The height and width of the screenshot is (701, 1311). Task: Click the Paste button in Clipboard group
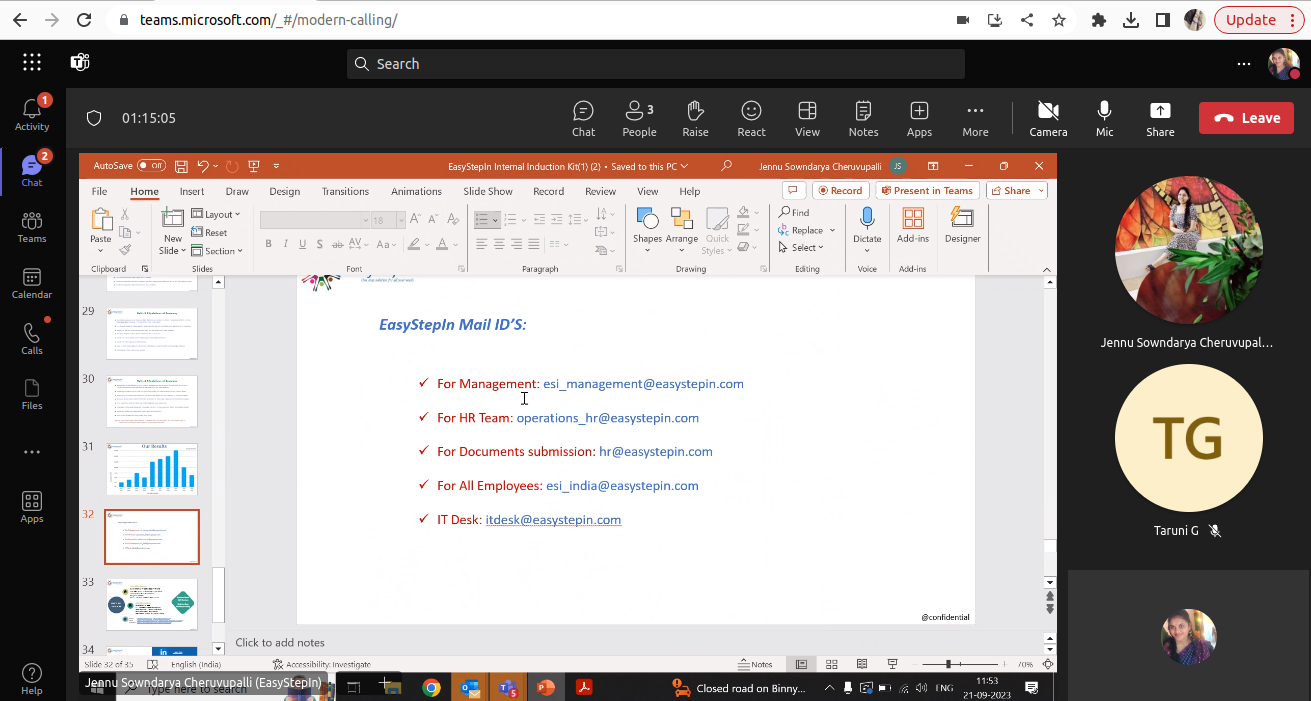click(101, 228)
